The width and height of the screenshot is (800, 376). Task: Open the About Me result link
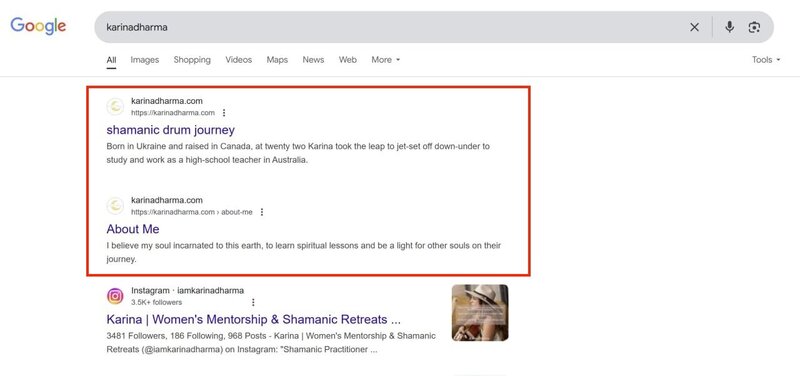tap(133, 229)
